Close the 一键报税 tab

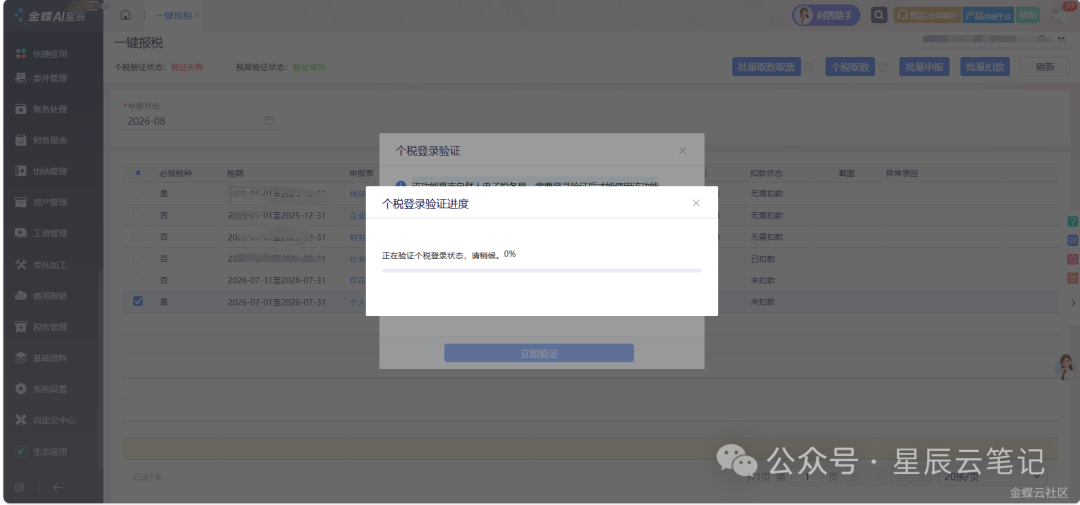coord(197,15)
